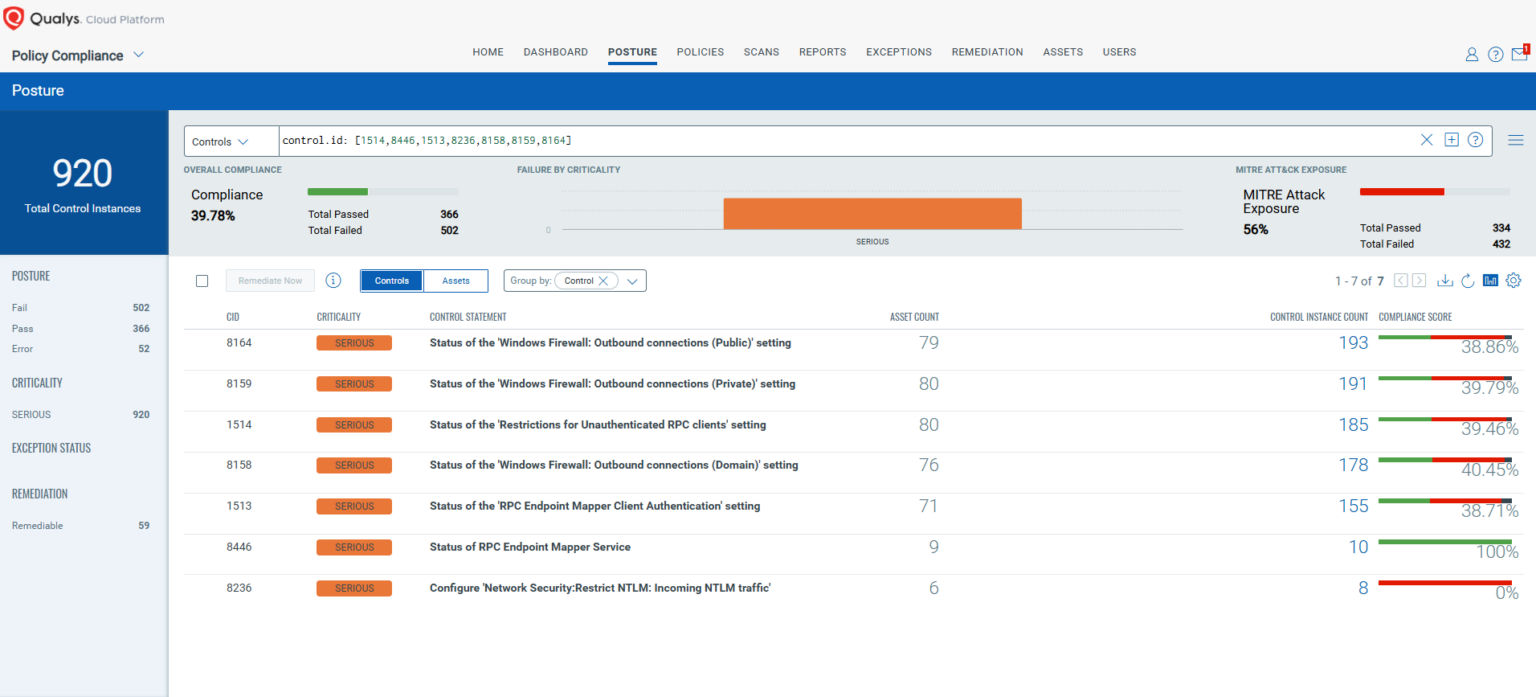1536x697 pixels.
Task: Clear the control.id search query
Action: pyautogui.click(x=1427, y=140)
